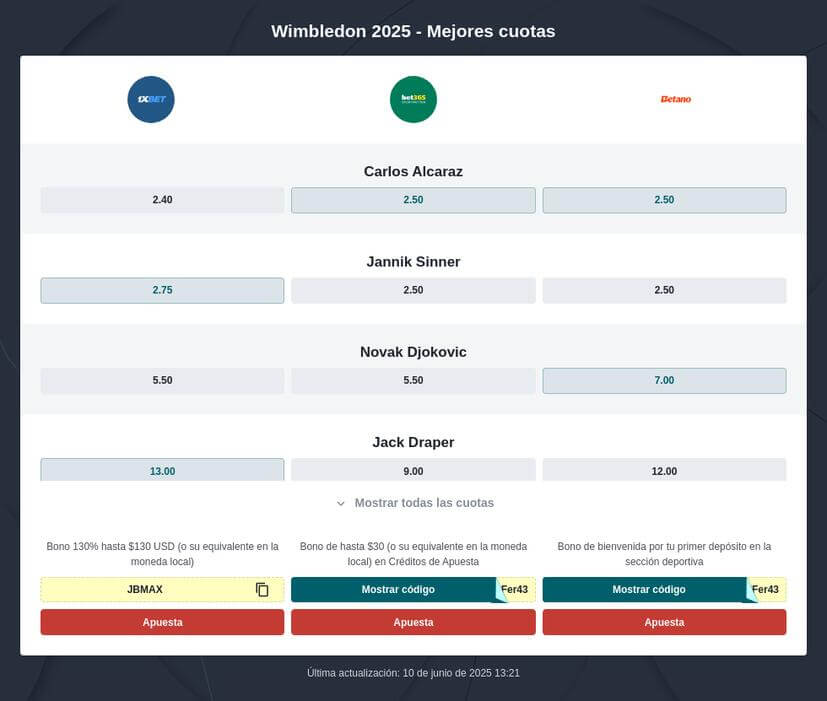Click Apuesta button under 1XBET

162,622
